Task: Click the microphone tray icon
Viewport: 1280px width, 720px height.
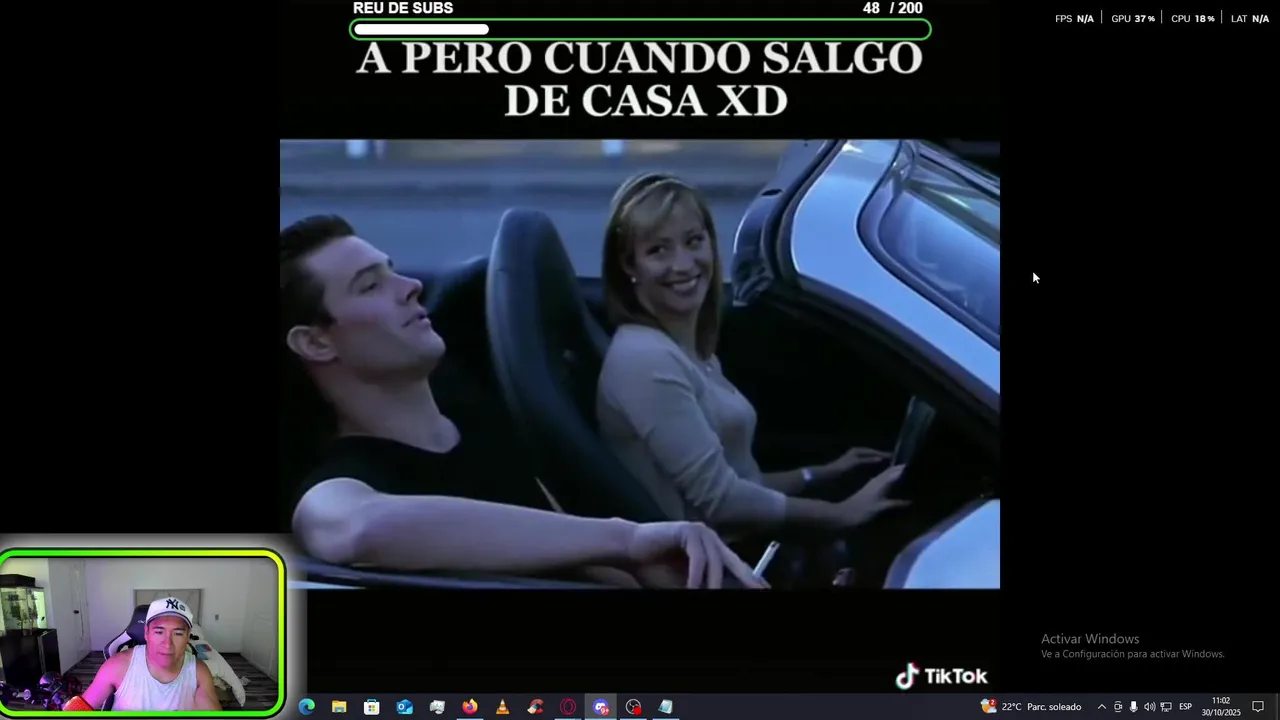Action: click(1133, 707)
